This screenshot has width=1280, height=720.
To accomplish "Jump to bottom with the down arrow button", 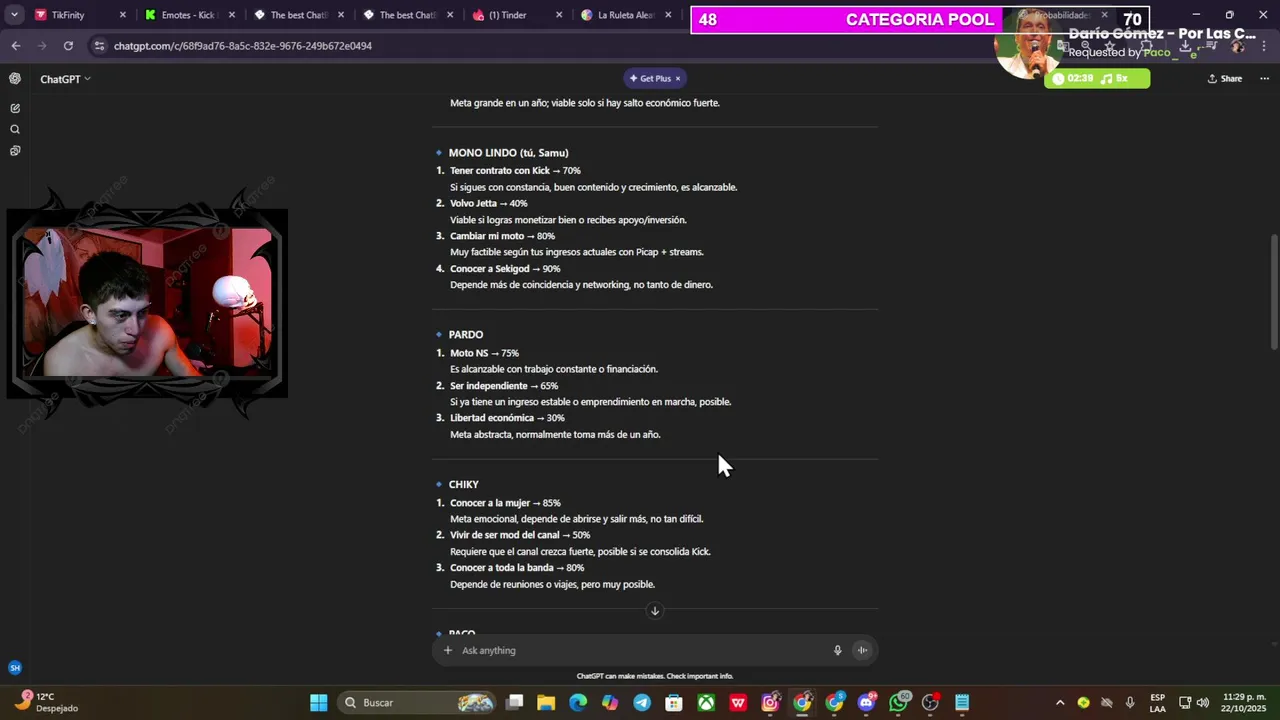I will tap(655, 611).
